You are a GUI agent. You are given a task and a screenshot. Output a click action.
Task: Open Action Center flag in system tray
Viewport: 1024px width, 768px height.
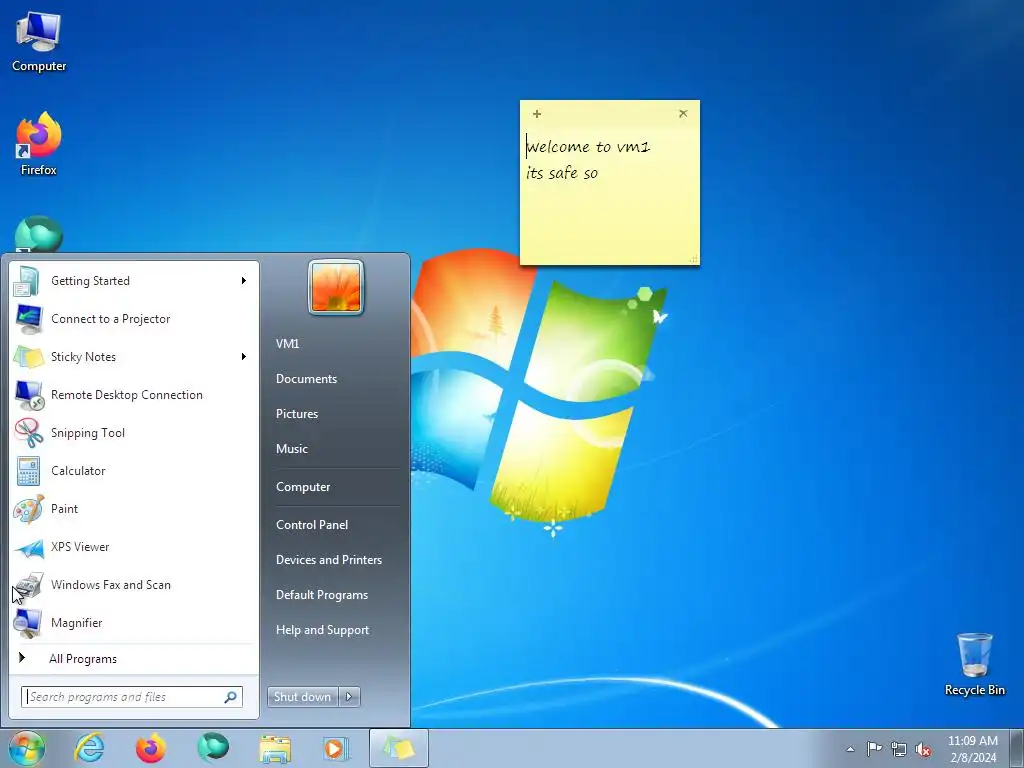[x=874, y=748]
